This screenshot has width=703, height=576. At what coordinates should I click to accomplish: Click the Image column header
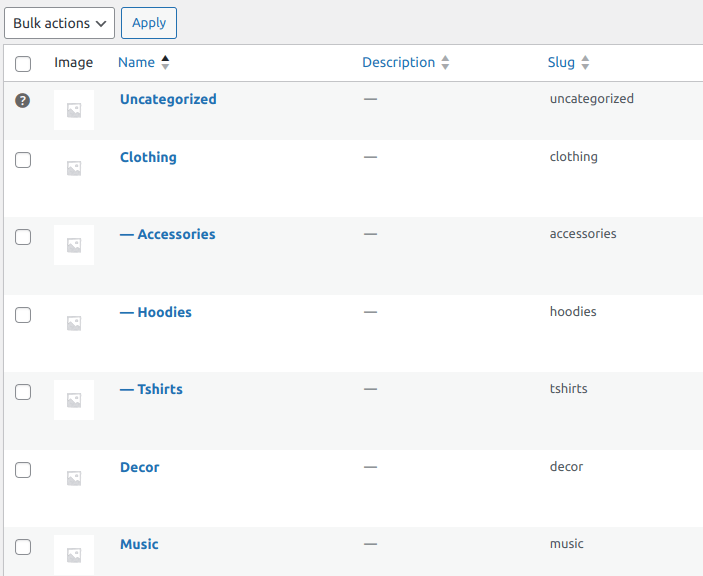[74, 62]
